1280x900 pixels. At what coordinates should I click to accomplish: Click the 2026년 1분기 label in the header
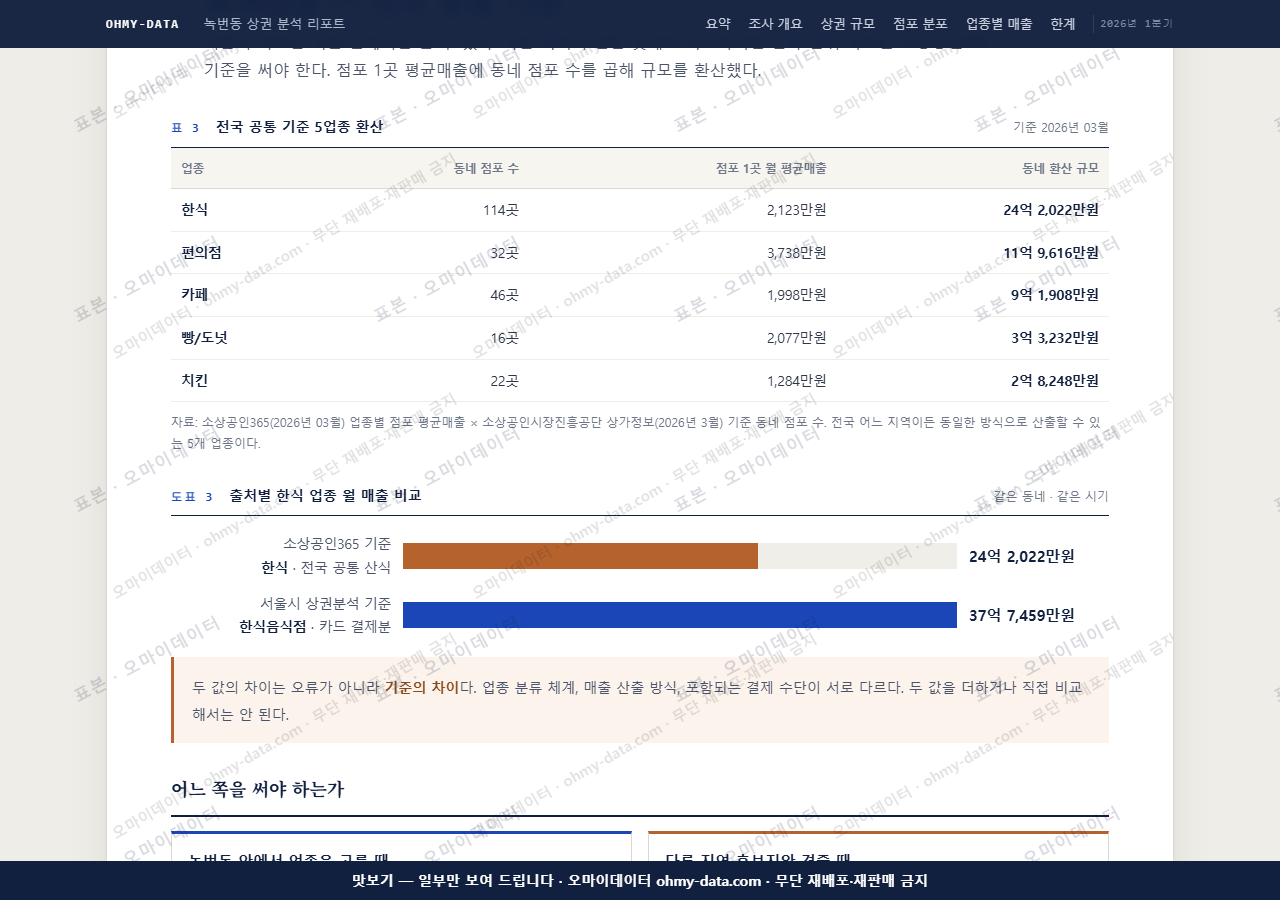click(x=1136, y=24)
